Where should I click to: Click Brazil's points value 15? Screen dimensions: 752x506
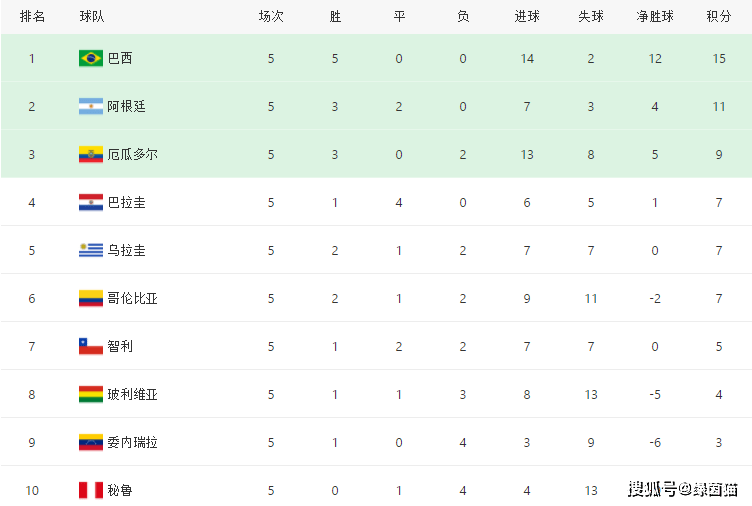[x=718, y=59]
